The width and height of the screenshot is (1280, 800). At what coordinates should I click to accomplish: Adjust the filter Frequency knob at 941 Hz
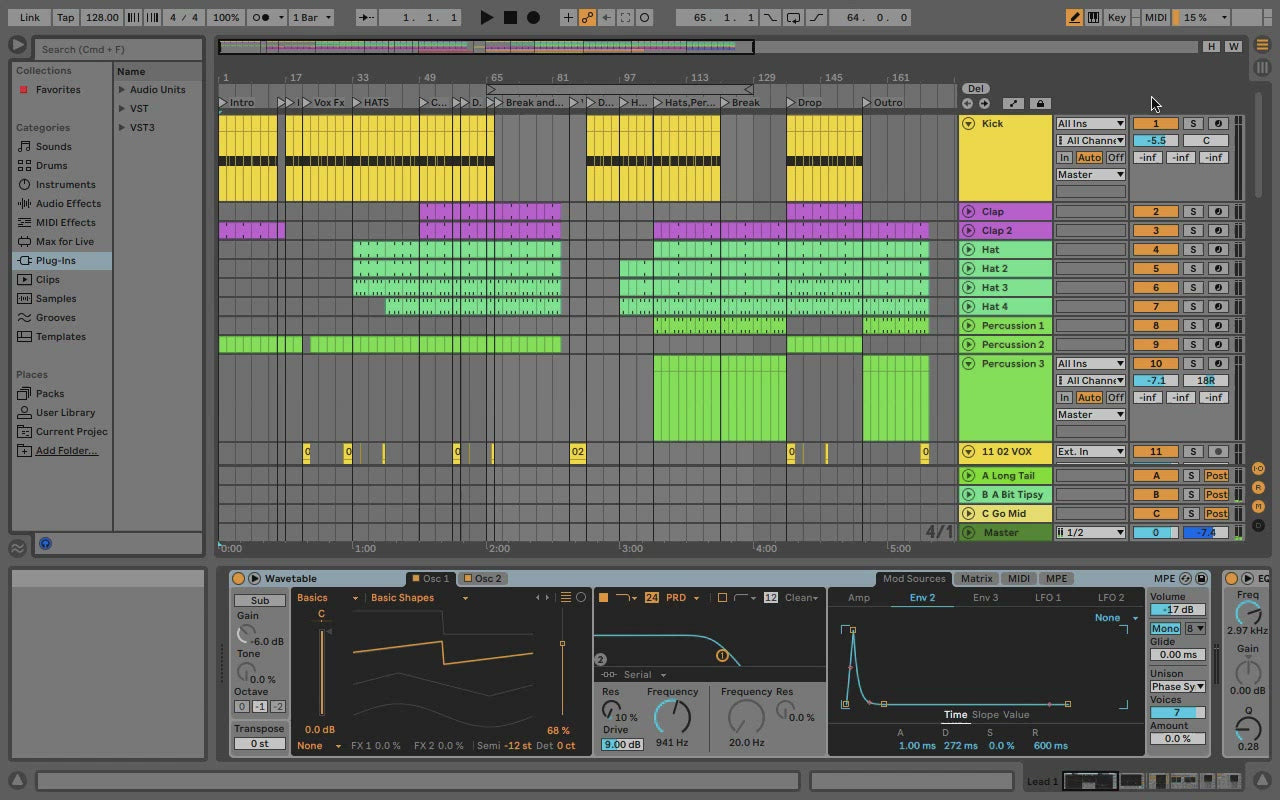tap(672, 716)
